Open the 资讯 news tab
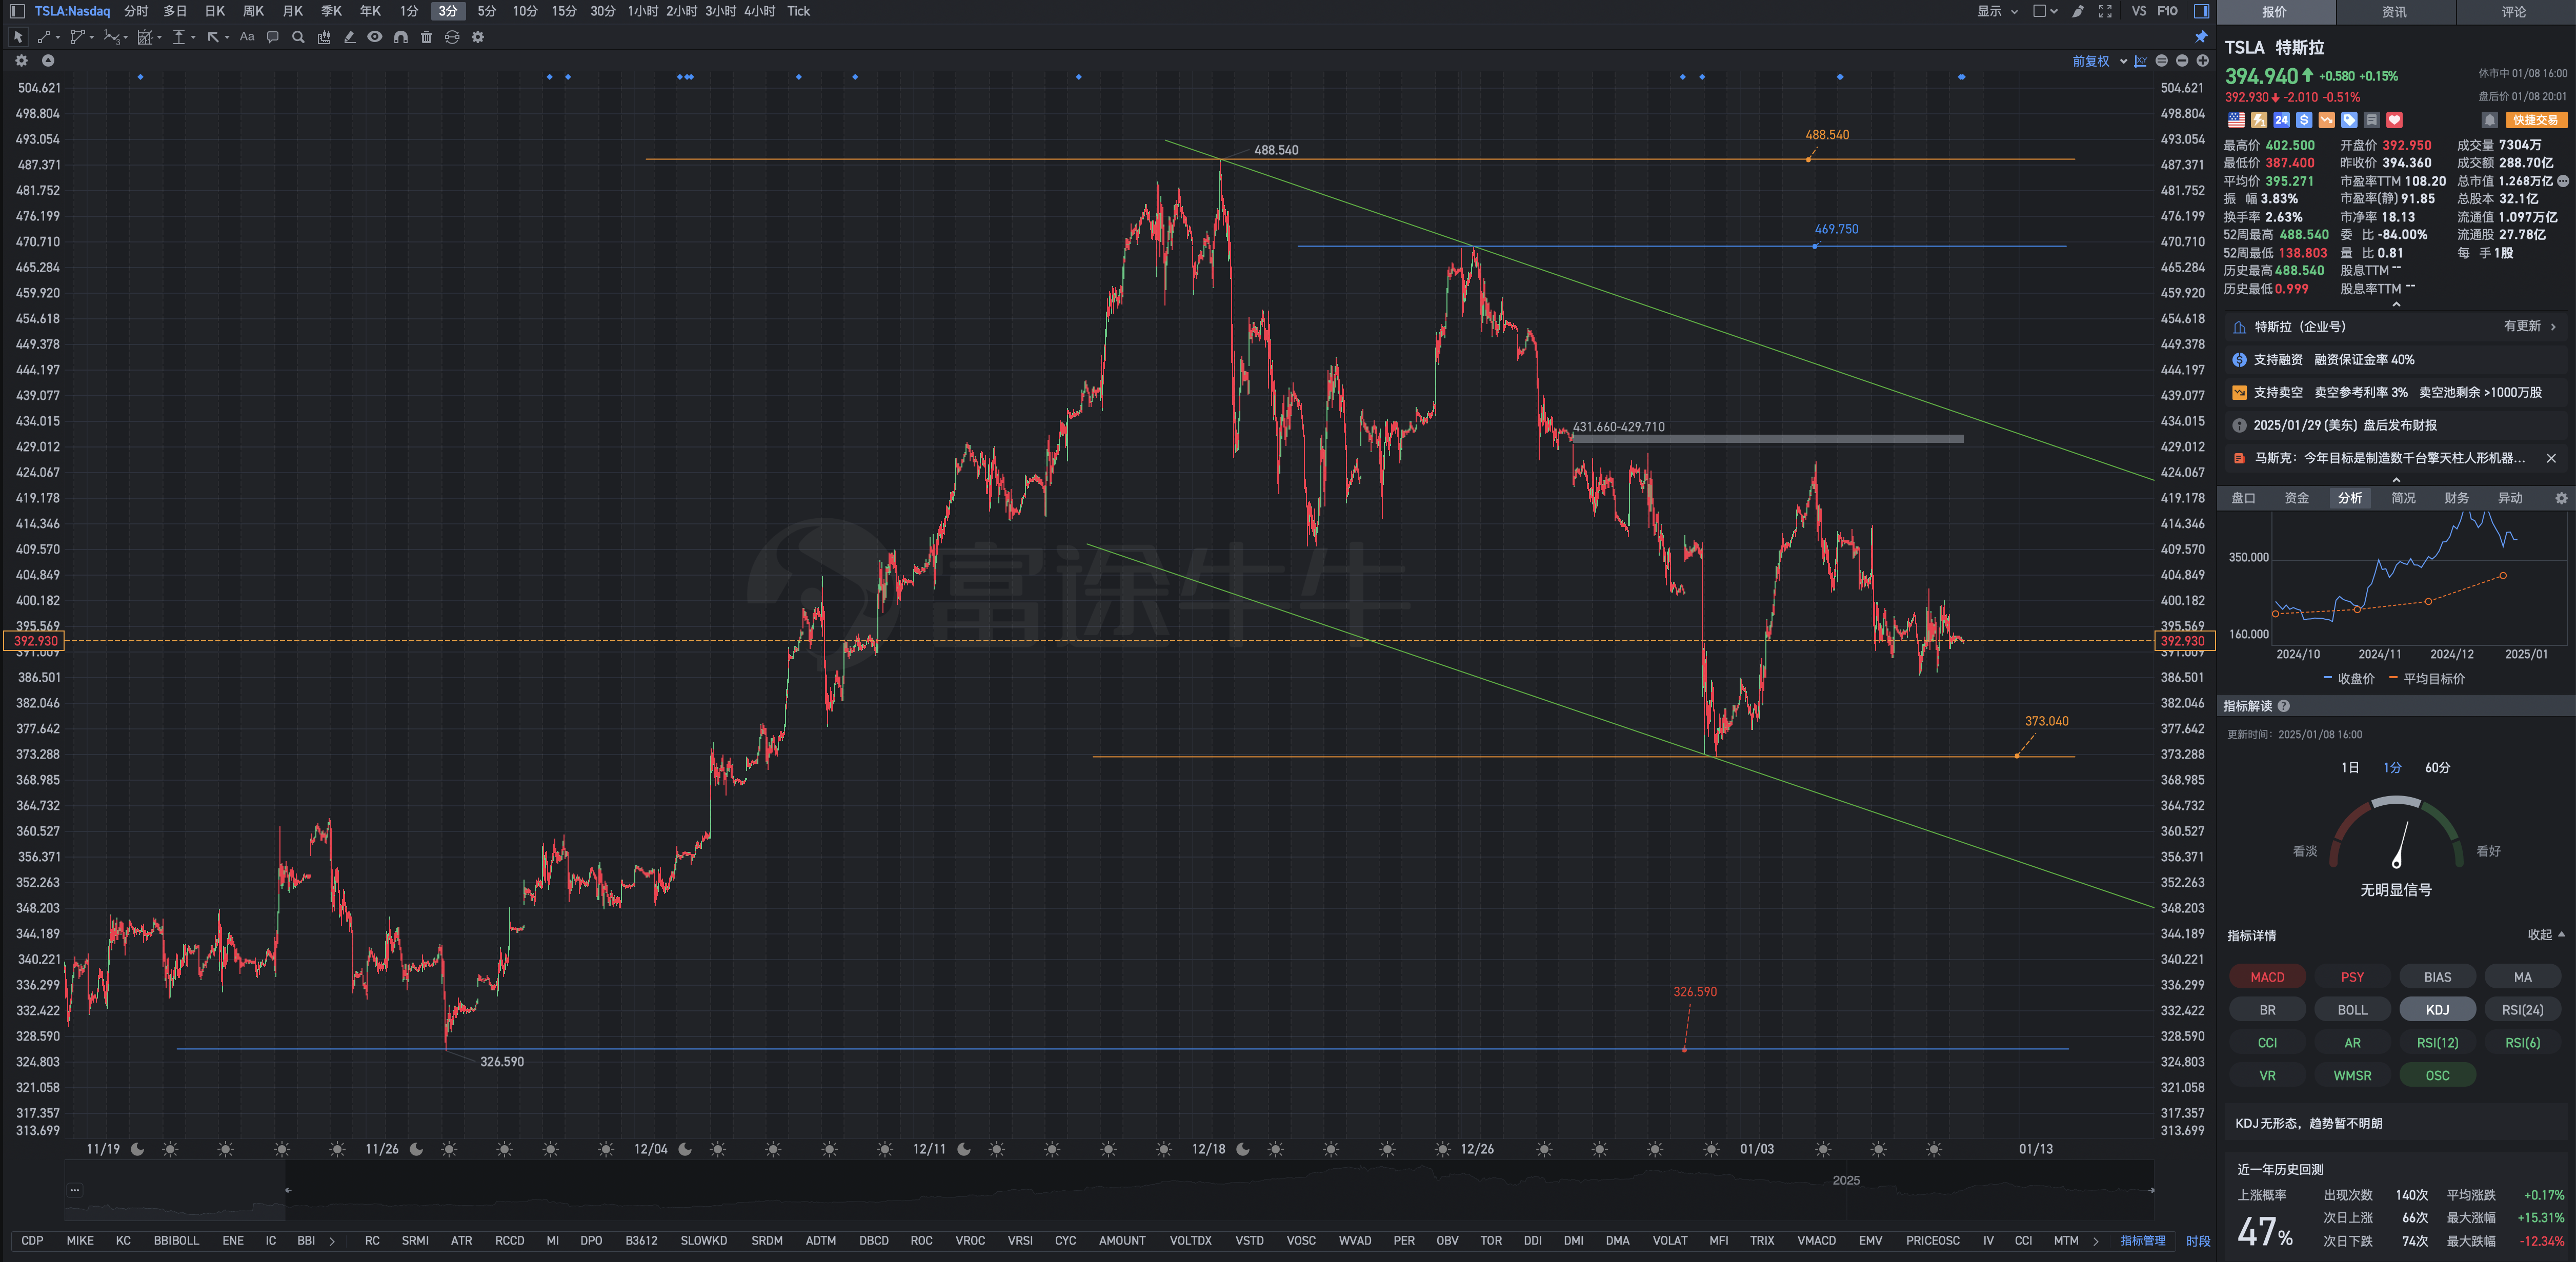 2394,12
